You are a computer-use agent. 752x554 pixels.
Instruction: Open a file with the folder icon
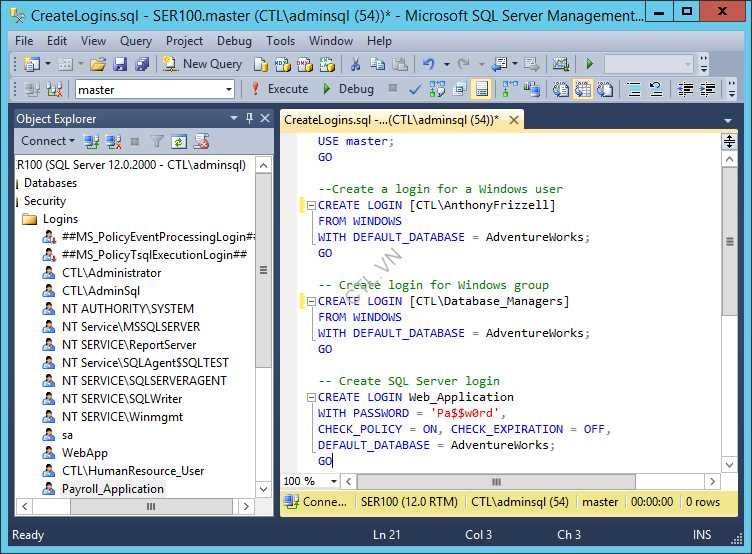coord(98,64)
